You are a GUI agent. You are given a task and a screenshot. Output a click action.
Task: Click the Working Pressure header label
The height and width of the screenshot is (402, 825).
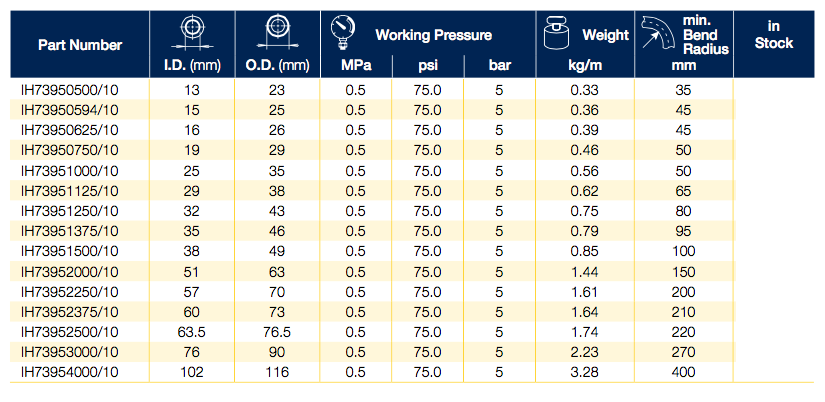(x=433, y=35)
